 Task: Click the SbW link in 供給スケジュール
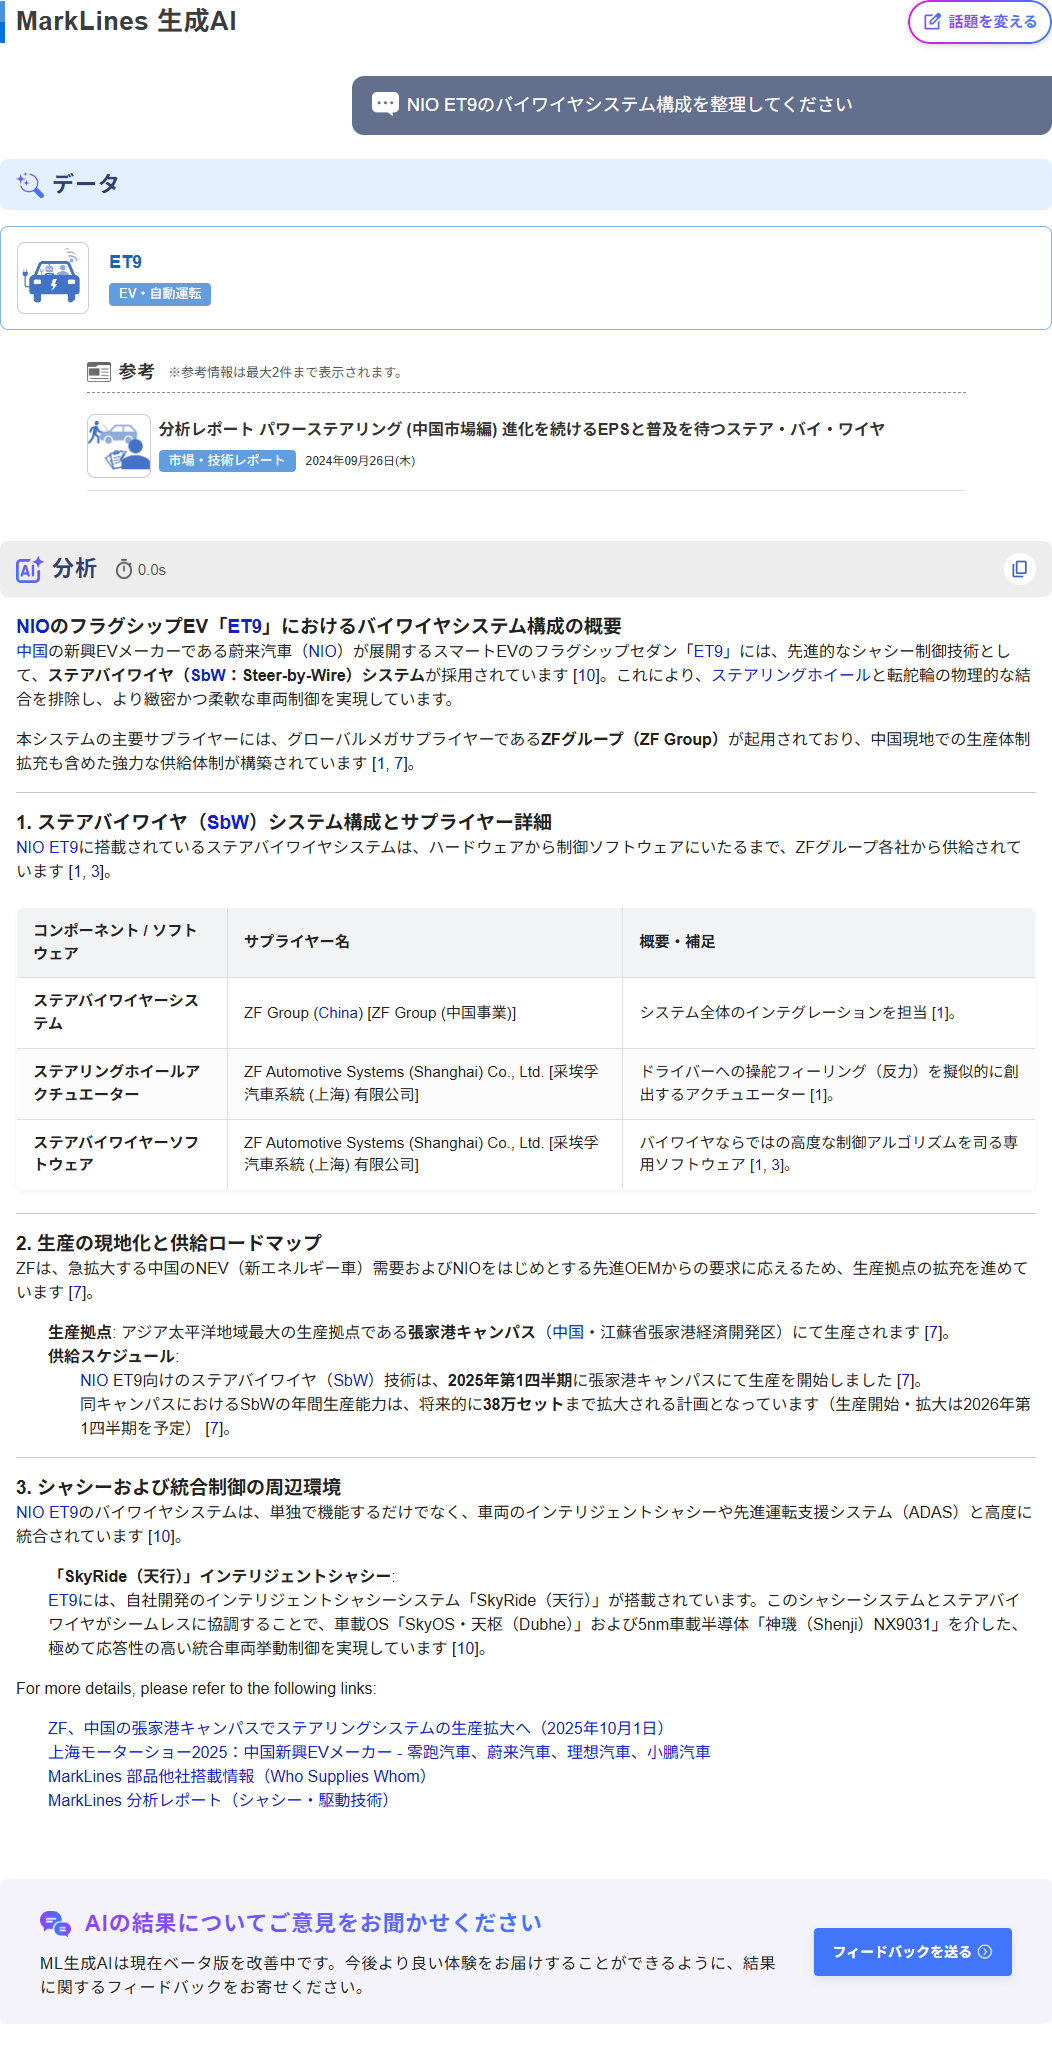click(x=351, y=1380)
